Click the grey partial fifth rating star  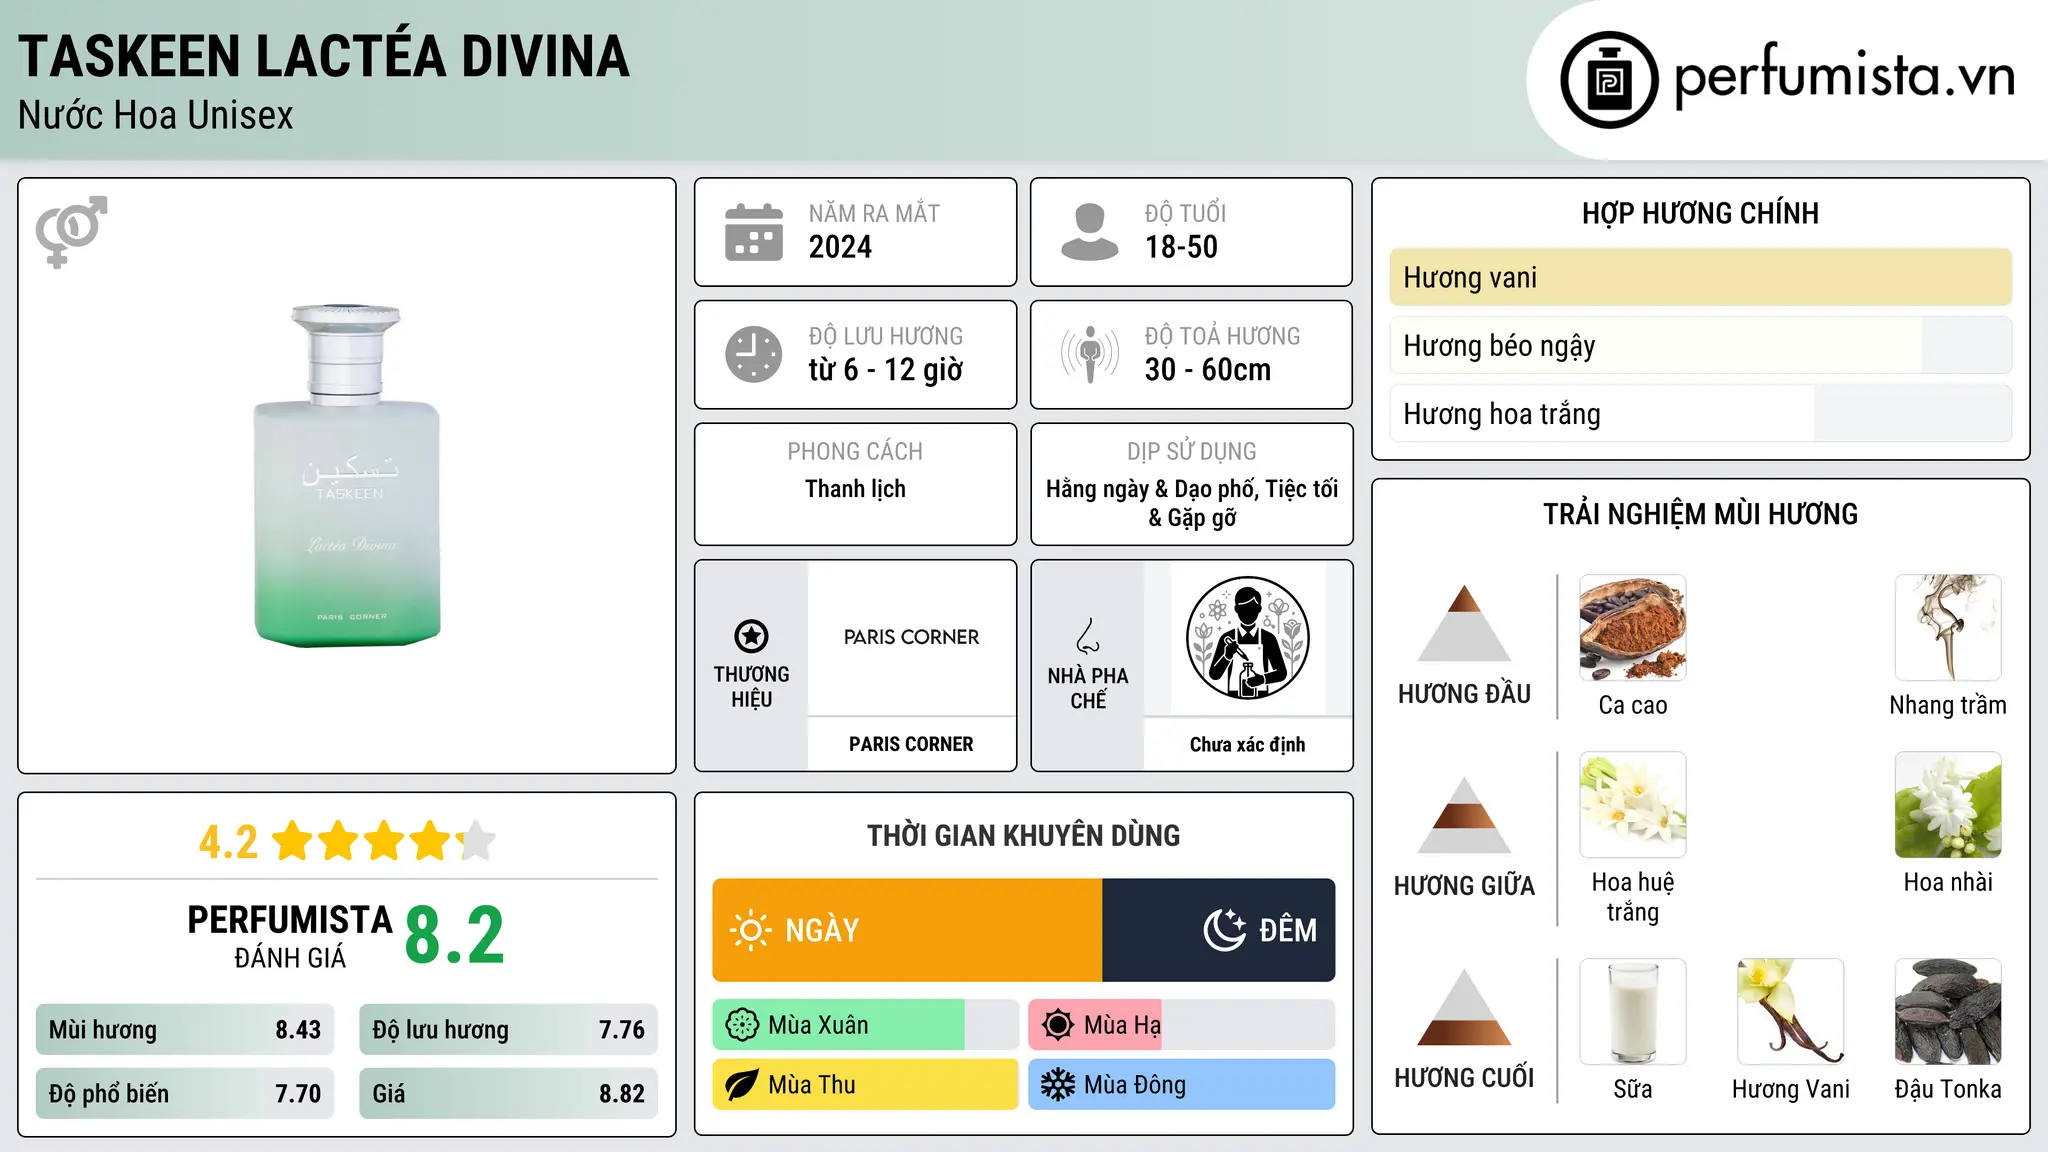coord(477,841)
